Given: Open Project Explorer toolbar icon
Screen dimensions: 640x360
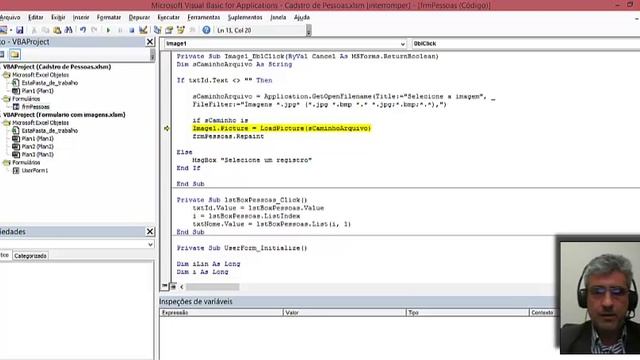Looking at the screenshot, I should coord(157,30).
